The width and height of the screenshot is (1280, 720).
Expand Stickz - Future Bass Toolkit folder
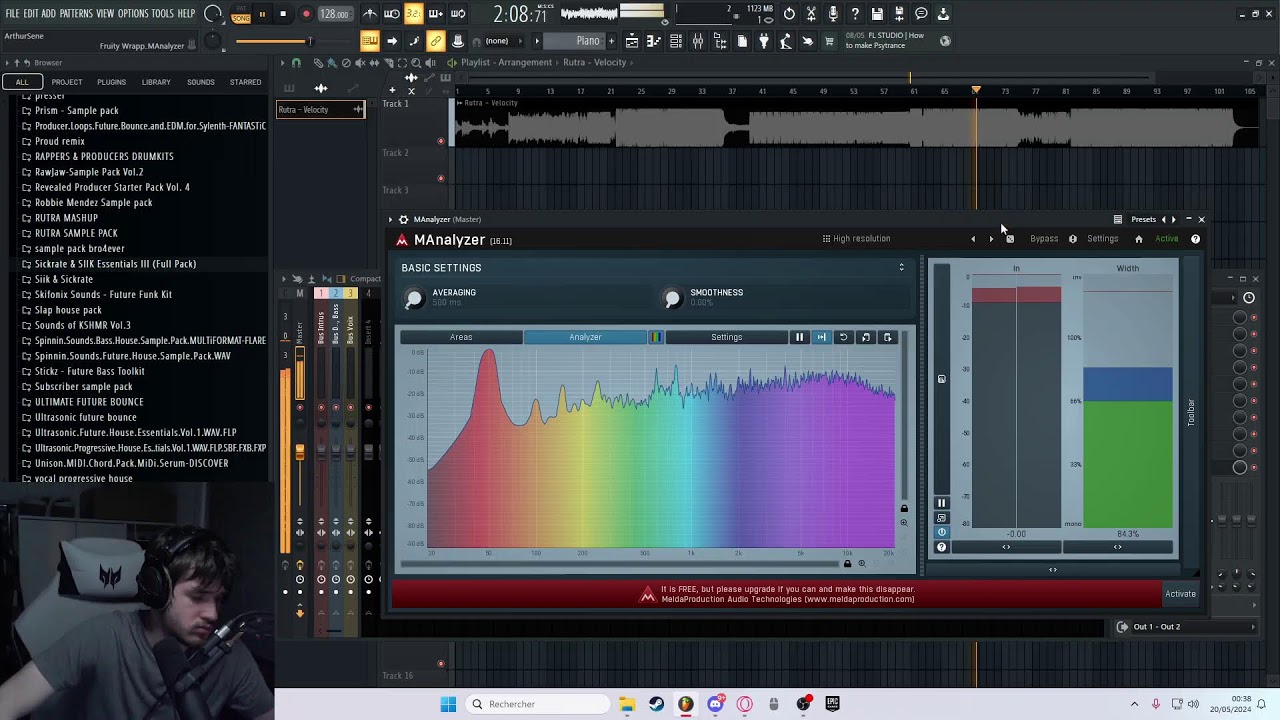(x=89, y=371)
